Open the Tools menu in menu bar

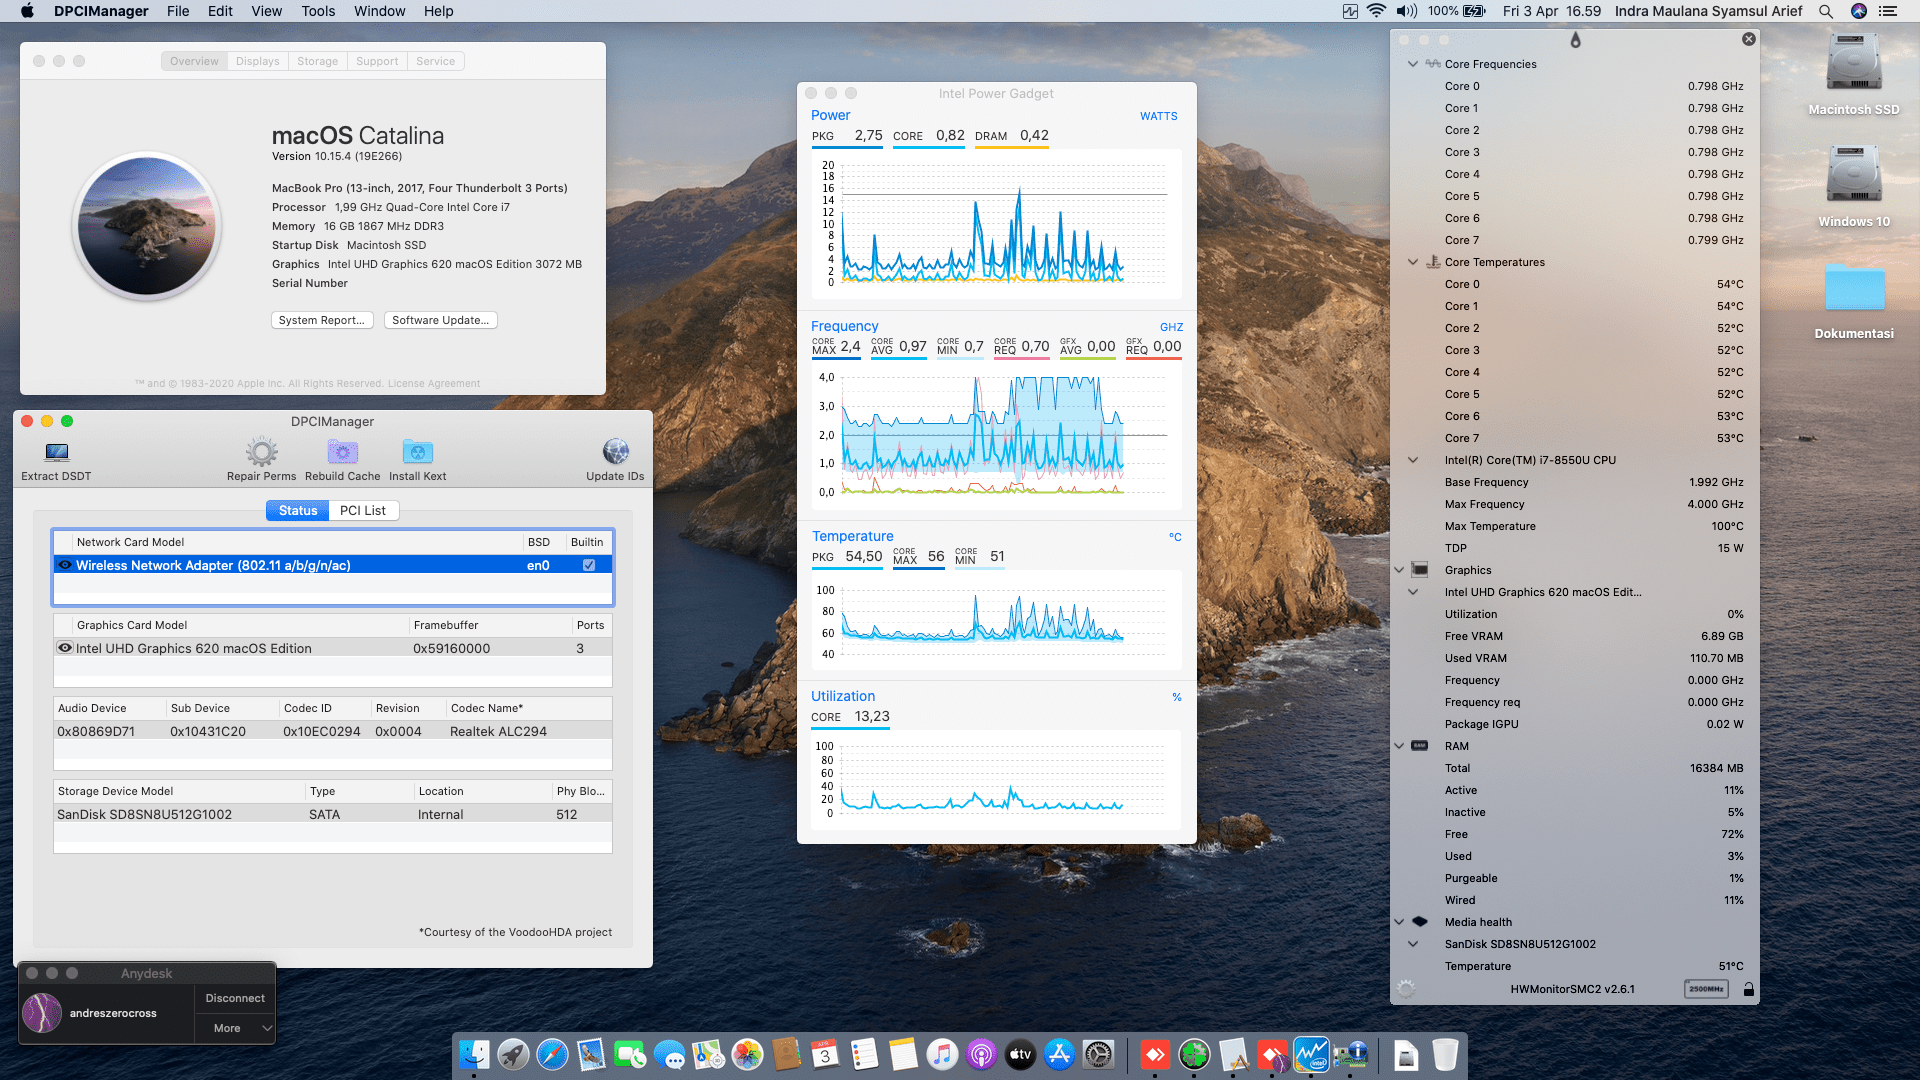coord(318,11)
